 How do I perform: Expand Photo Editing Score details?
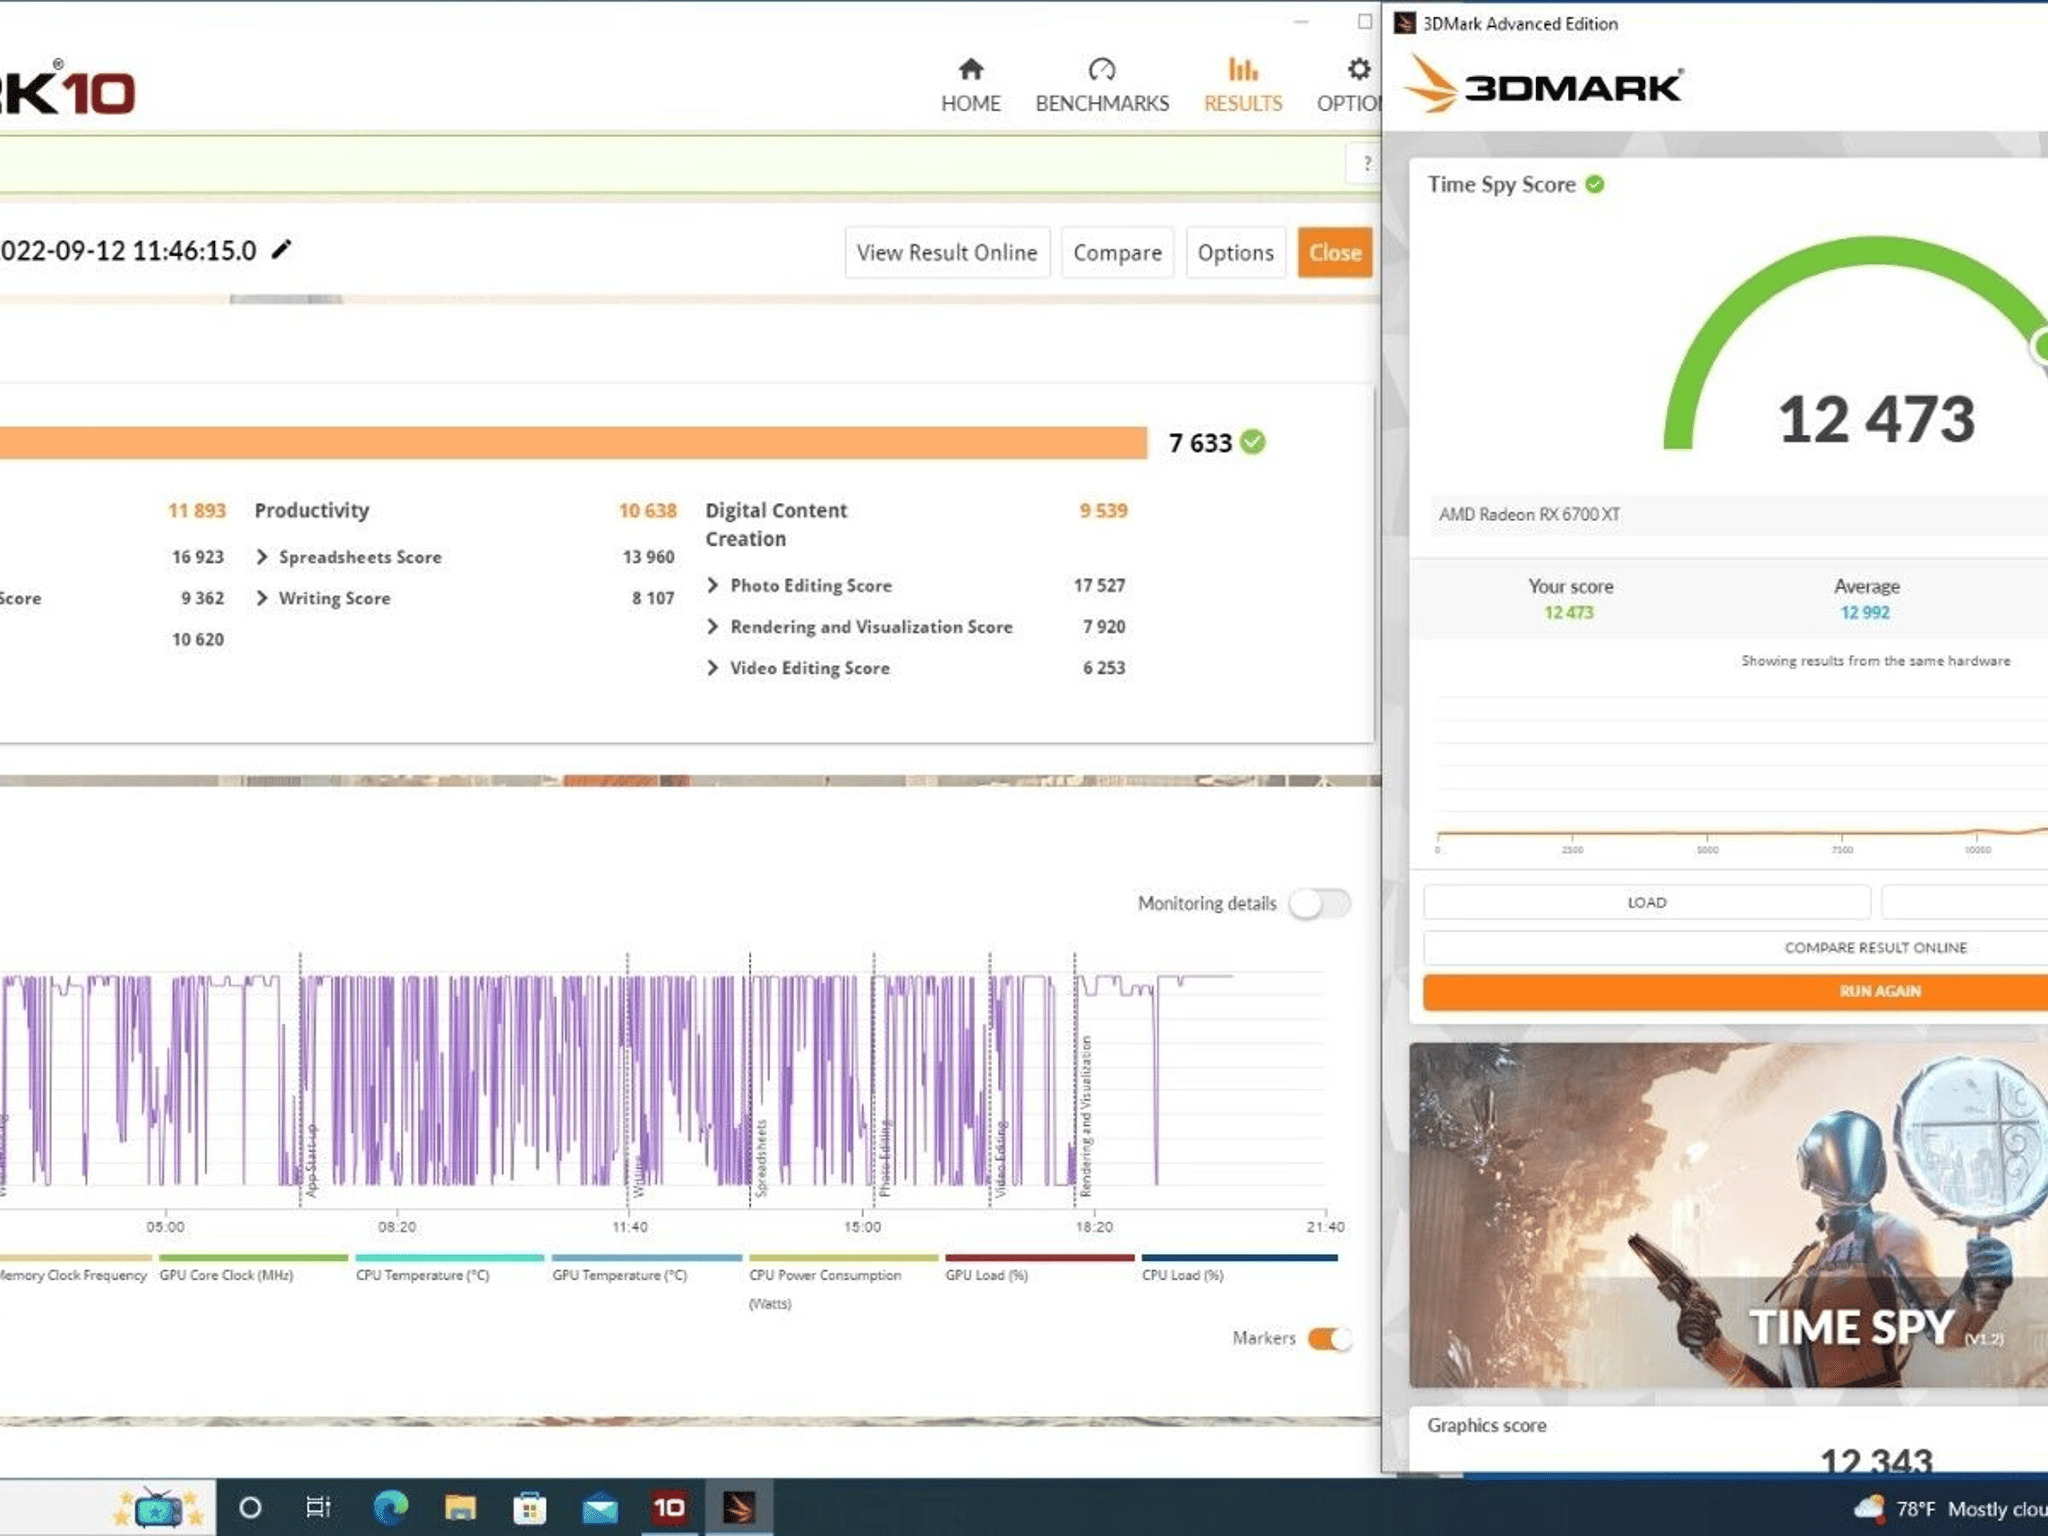[x=713, y=585]
